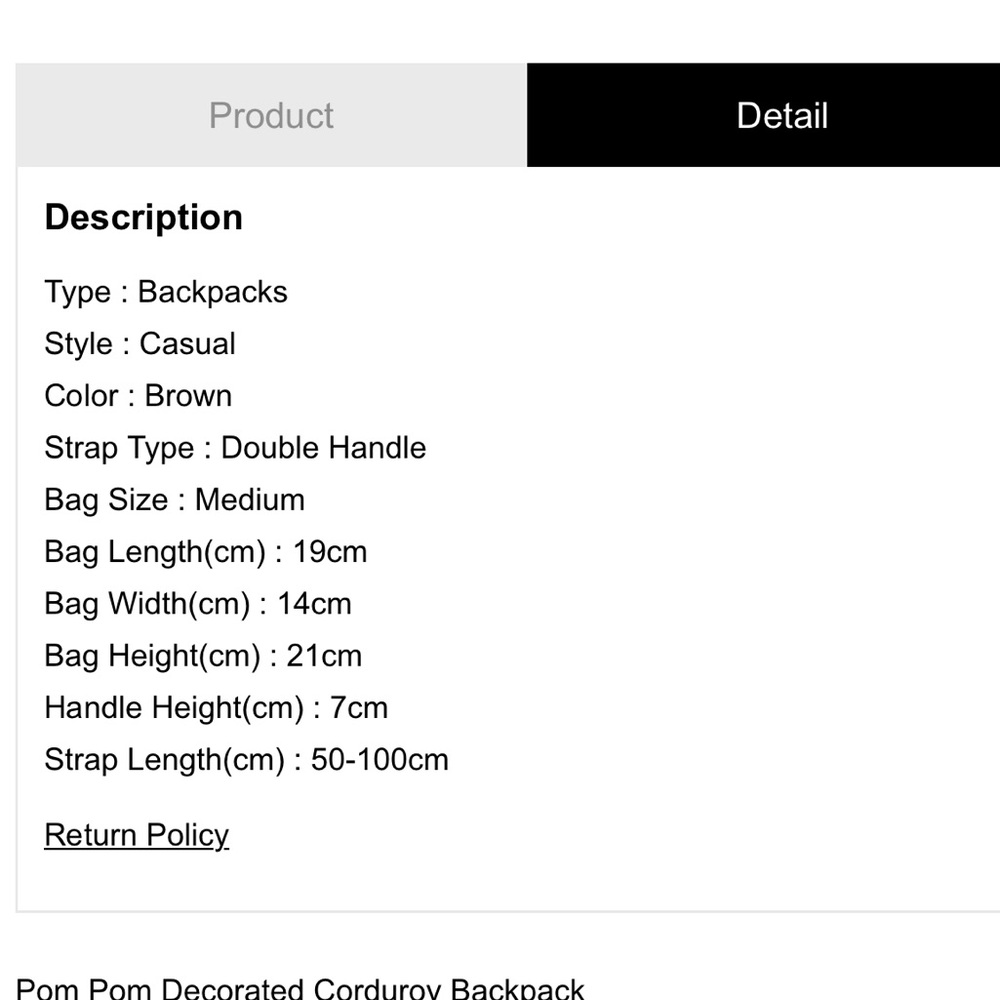
Task: Click the Double Handle value text
Action: [x=323, y=448]
